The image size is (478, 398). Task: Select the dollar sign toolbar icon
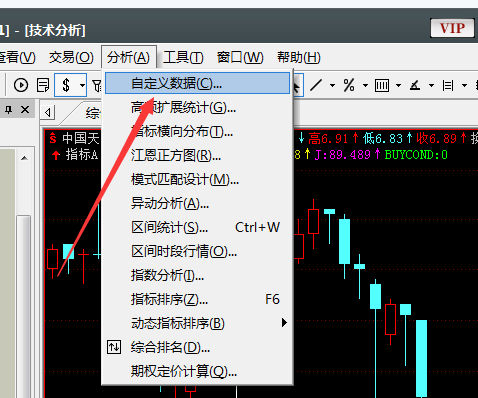pyautogui.click(x=66, y=85)
